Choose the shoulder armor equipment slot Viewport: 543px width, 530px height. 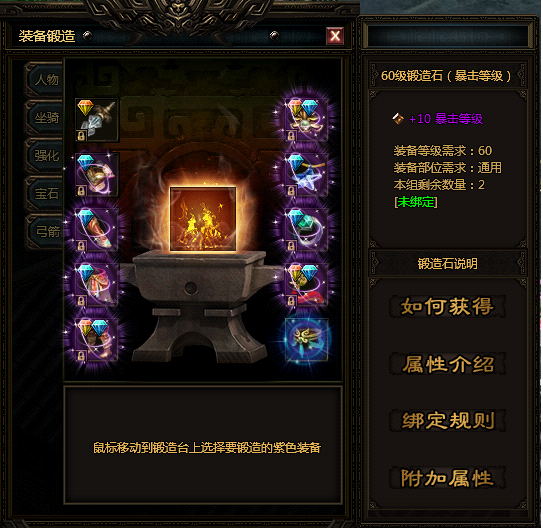(97, 175)
